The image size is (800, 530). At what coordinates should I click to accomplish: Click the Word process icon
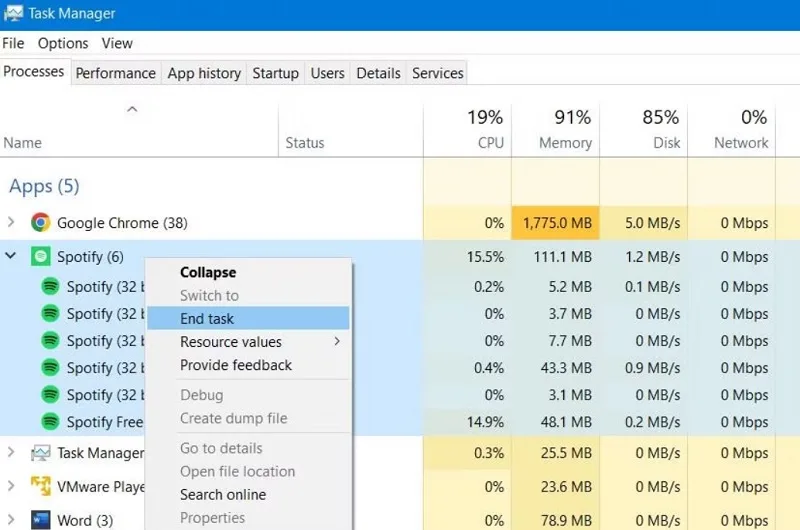coord(40,520)
